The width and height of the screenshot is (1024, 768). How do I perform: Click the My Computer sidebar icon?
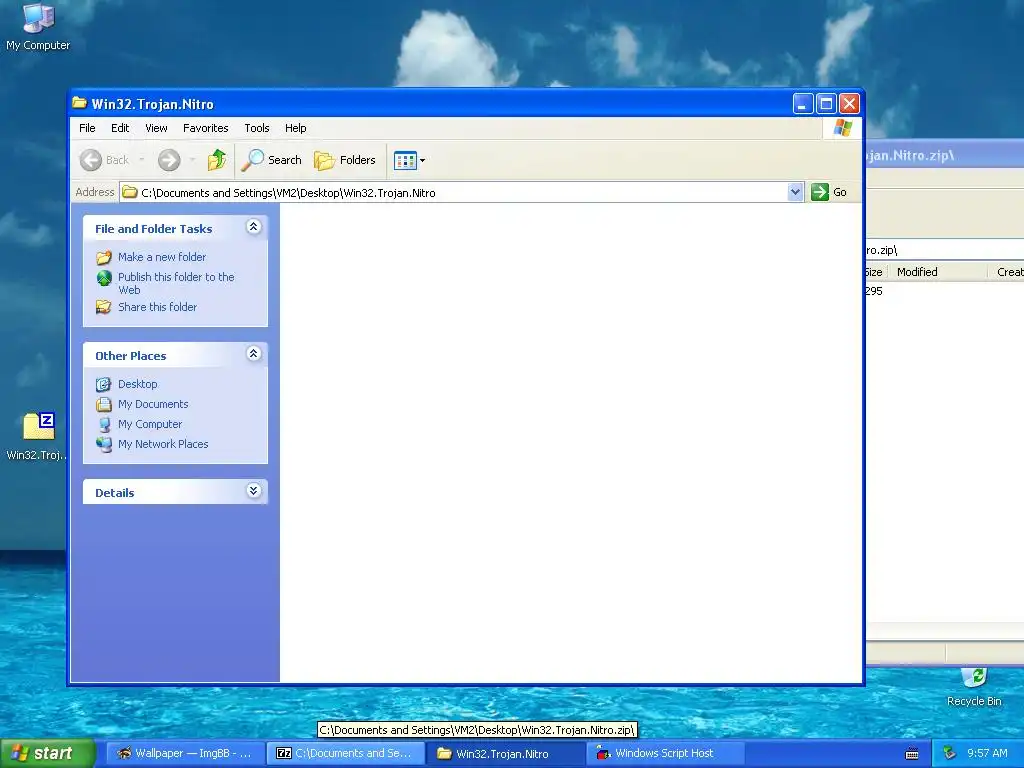[x=104, y=424]
